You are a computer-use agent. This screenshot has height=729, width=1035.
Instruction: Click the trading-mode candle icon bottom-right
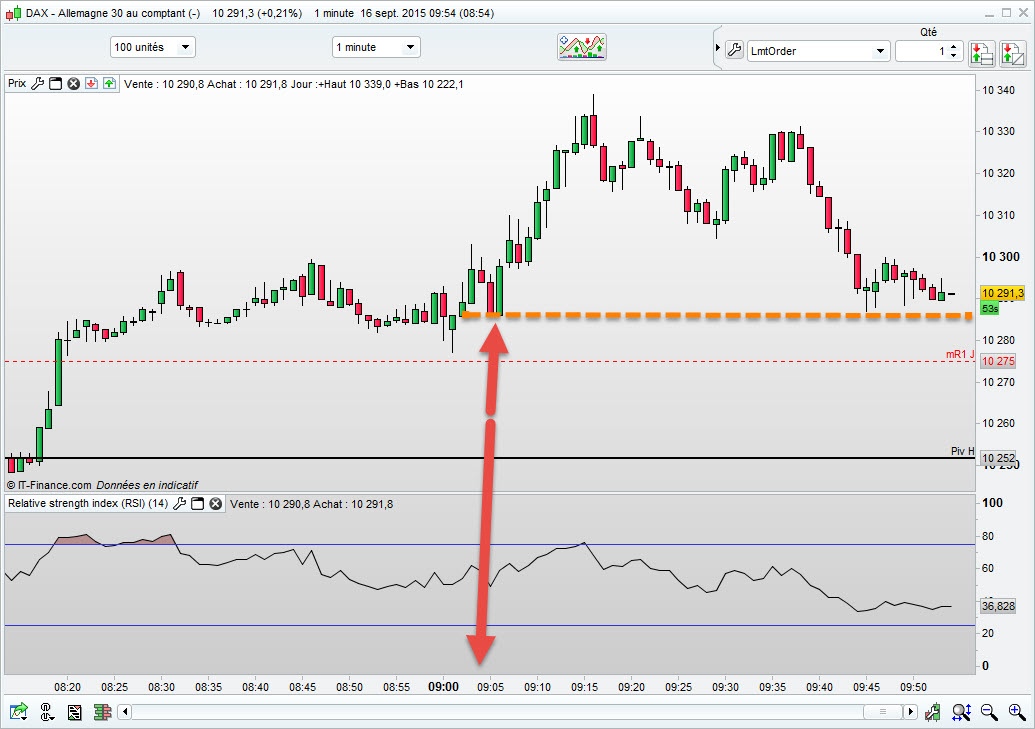[x=933, y=711]
